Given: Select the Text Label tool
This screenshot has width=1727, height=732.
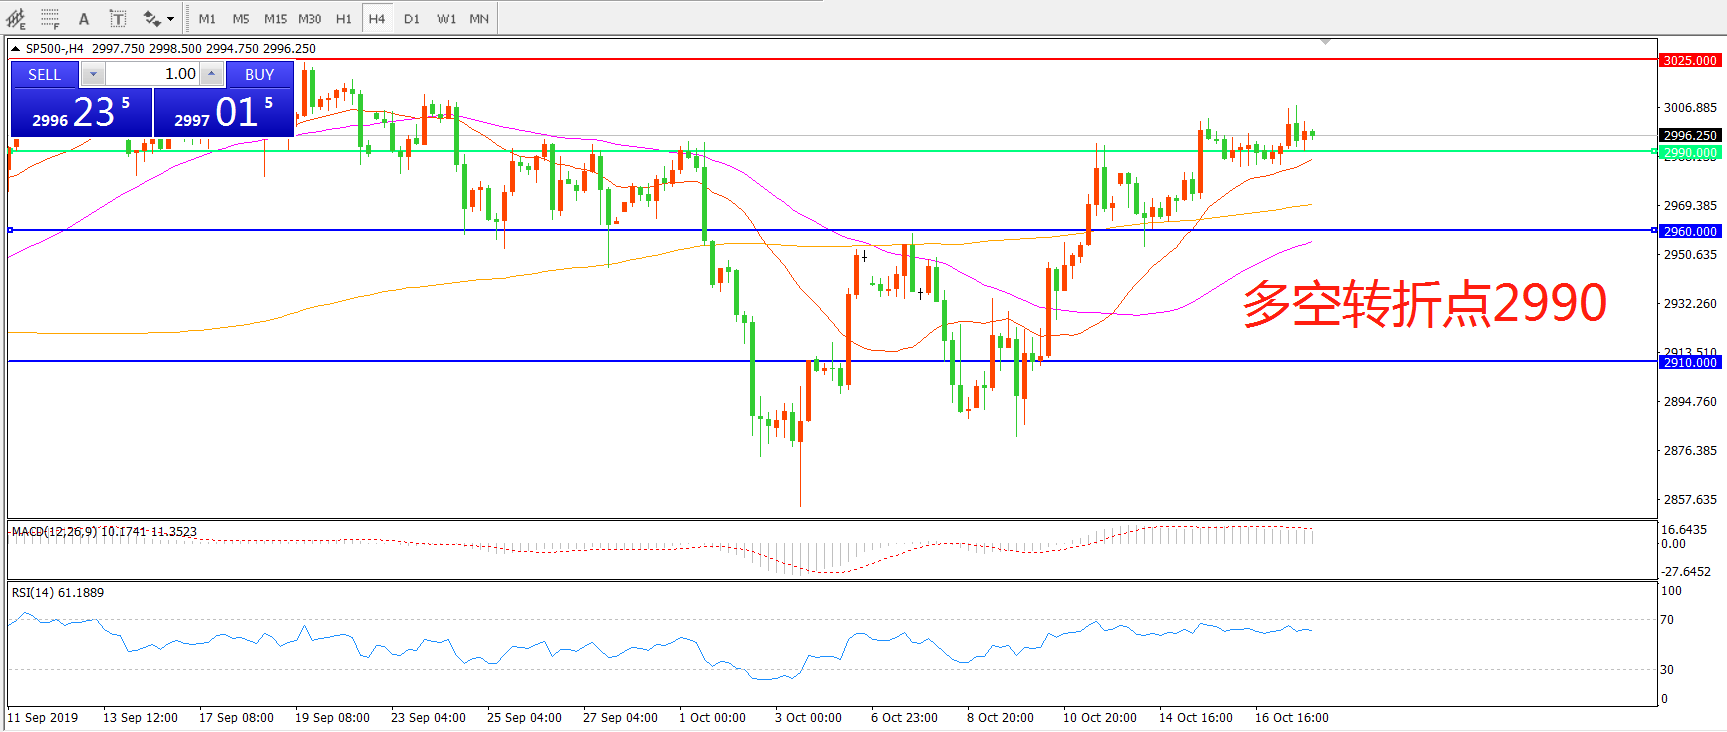Looking at the screenshot, I should tap(118, 19).
